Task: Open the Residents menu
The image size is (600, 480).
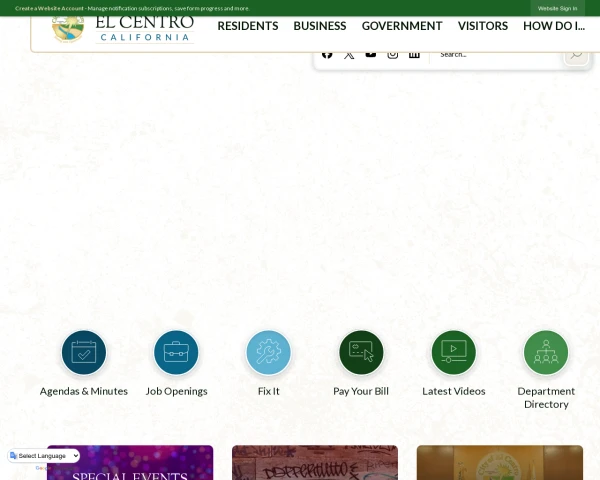Action: point(248,26)
